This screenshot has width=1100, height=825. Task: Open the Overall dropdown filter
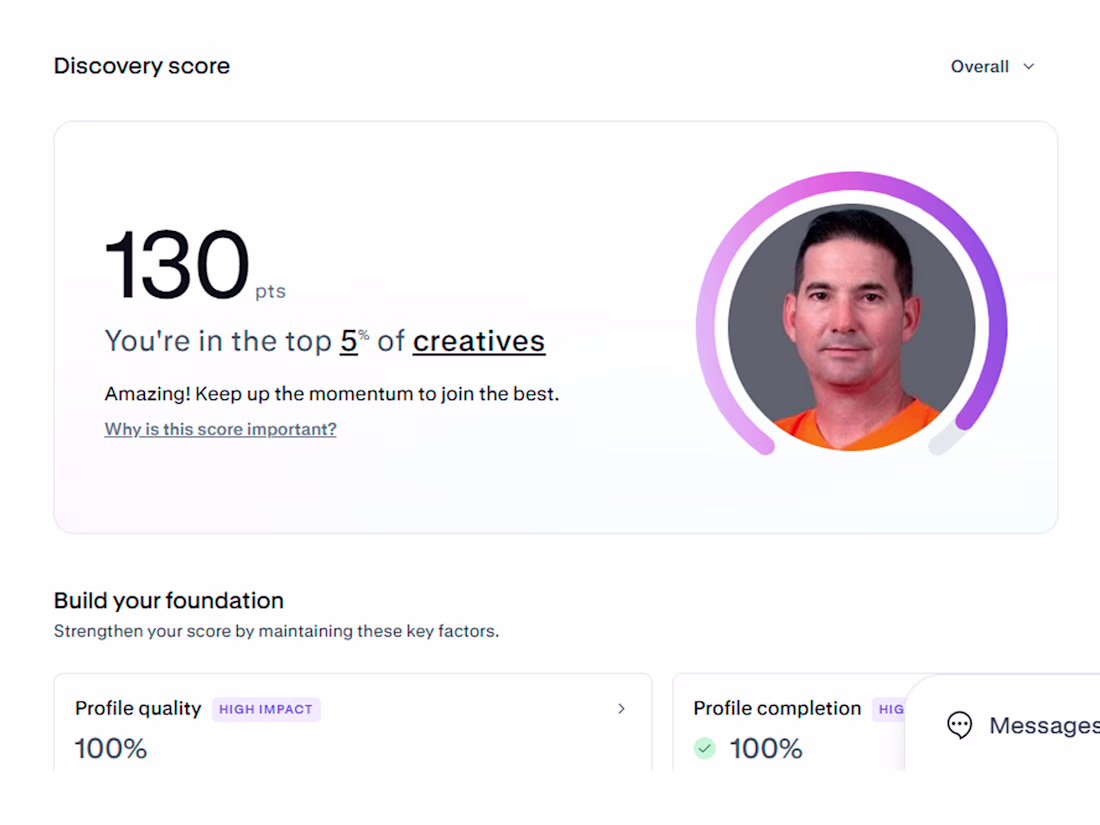pyautogui.click(x=993, y=67)
